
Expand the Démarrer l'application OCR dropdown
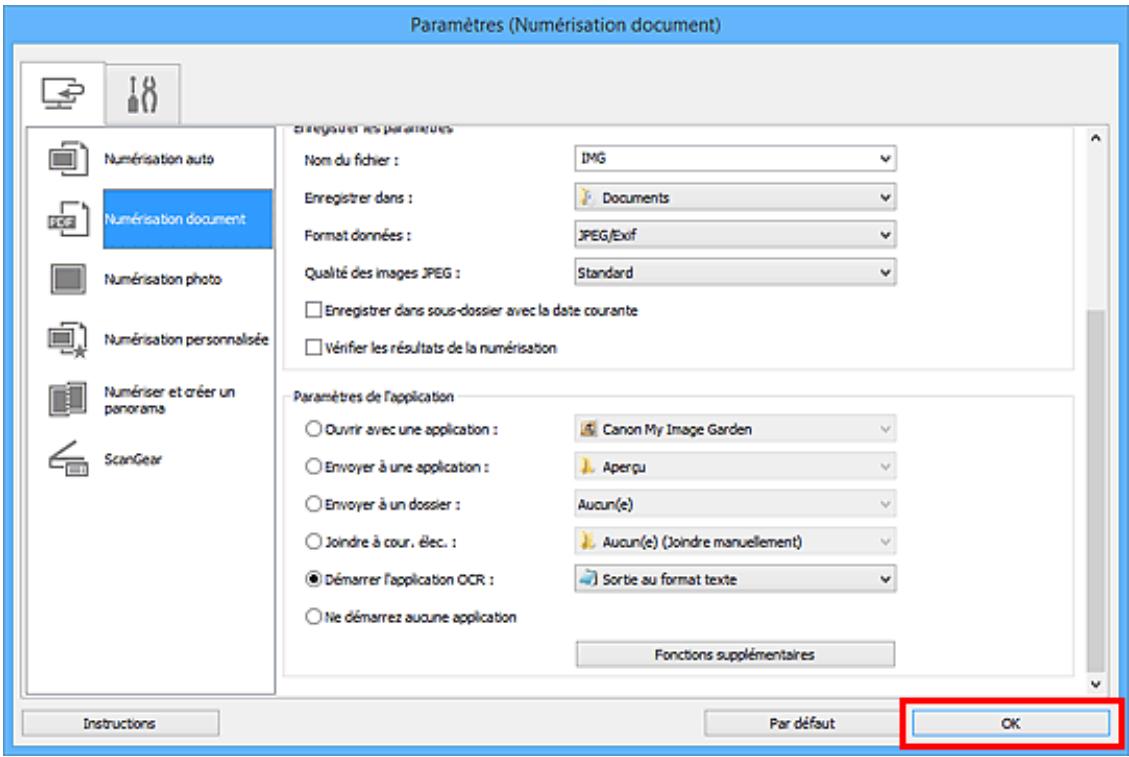pyautogui.click(x=735, y=579)
